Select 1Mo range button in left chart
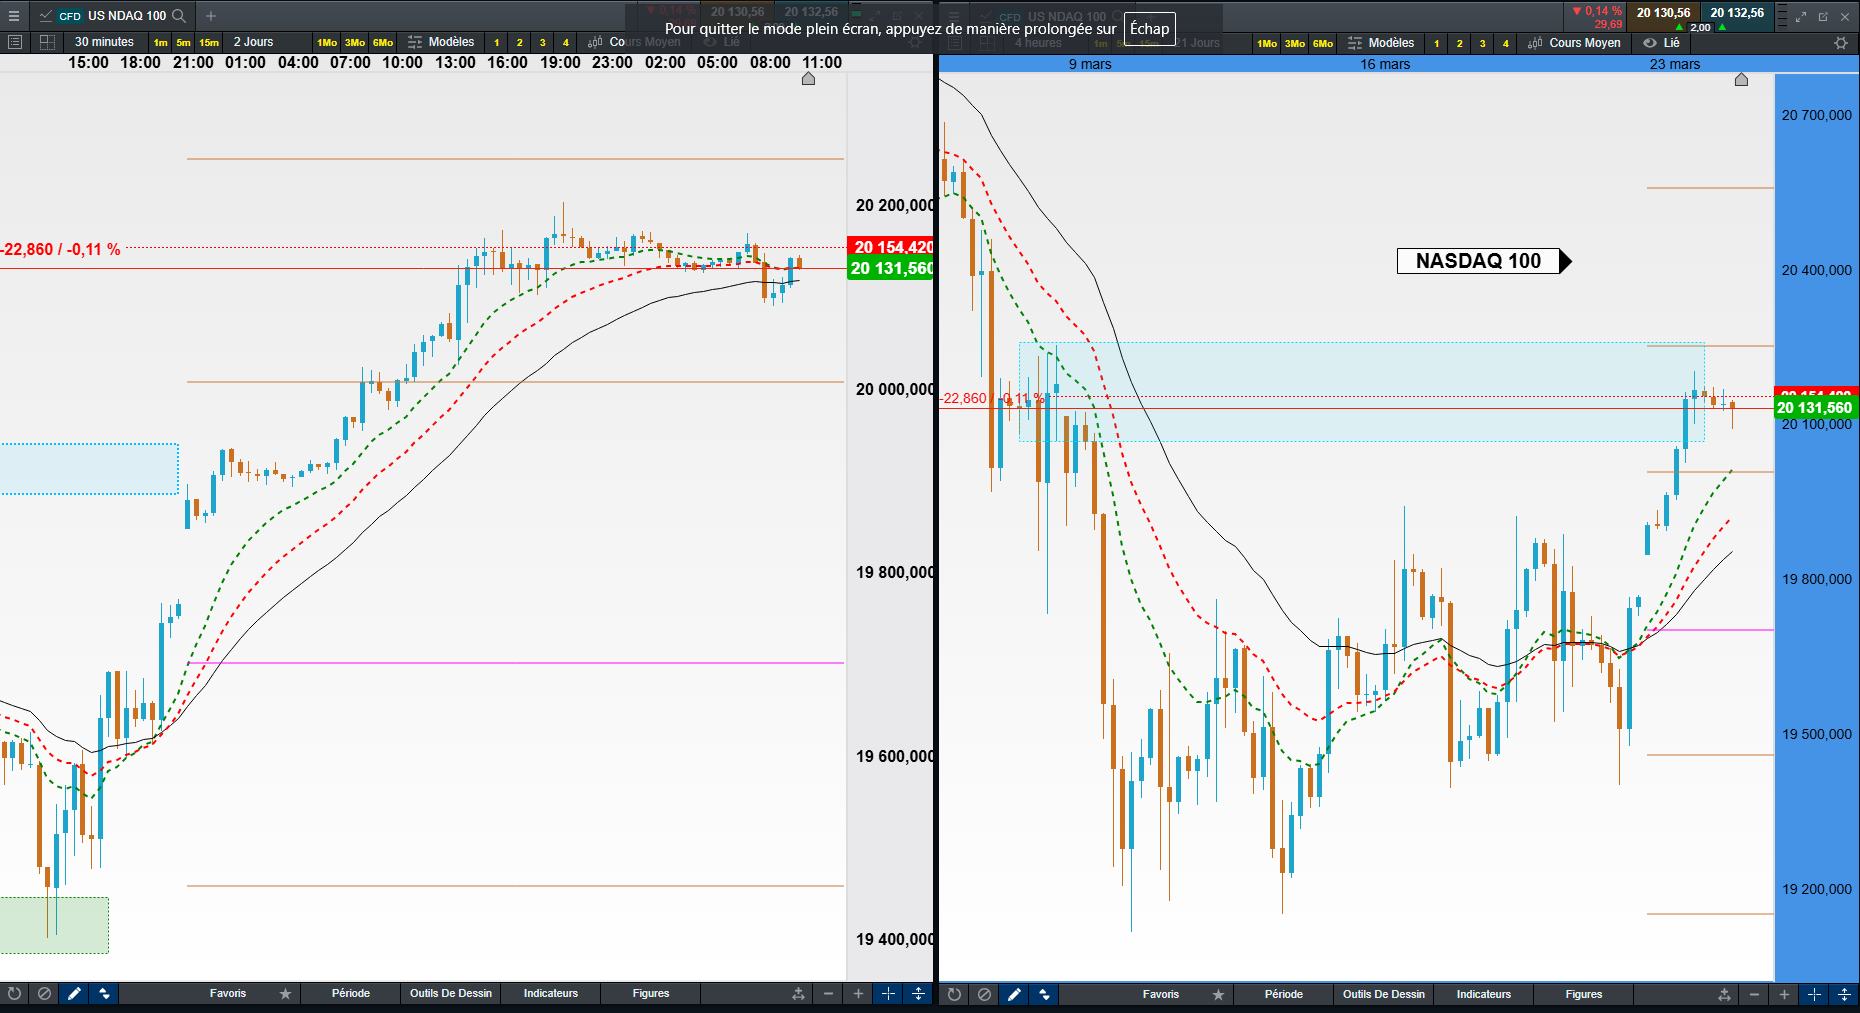Viewport: 1860px width, 1013px height. click(327, 43)
